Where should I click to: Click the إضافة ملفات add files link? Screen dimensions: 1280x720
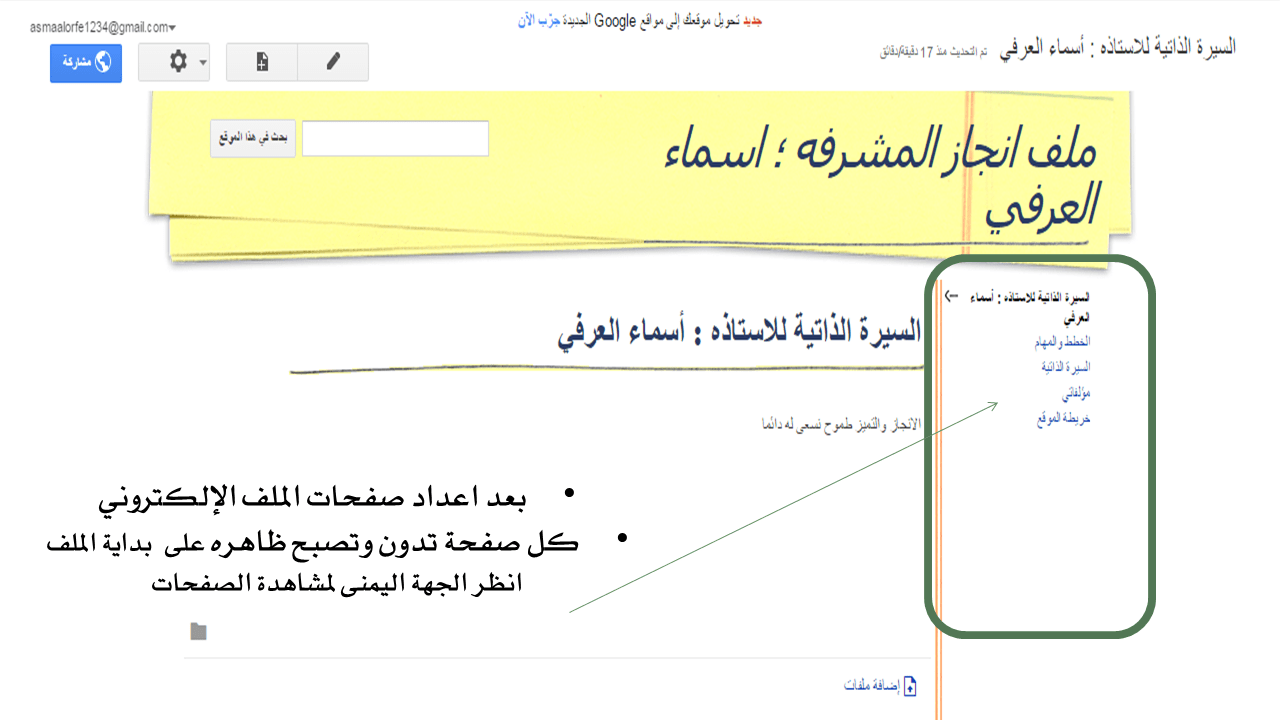(870, 687)
